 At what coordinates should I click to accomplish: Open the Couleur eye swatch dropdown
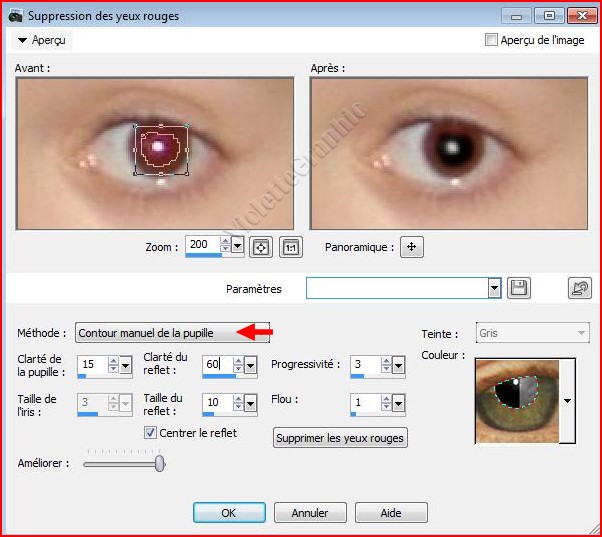pos(569,401)
